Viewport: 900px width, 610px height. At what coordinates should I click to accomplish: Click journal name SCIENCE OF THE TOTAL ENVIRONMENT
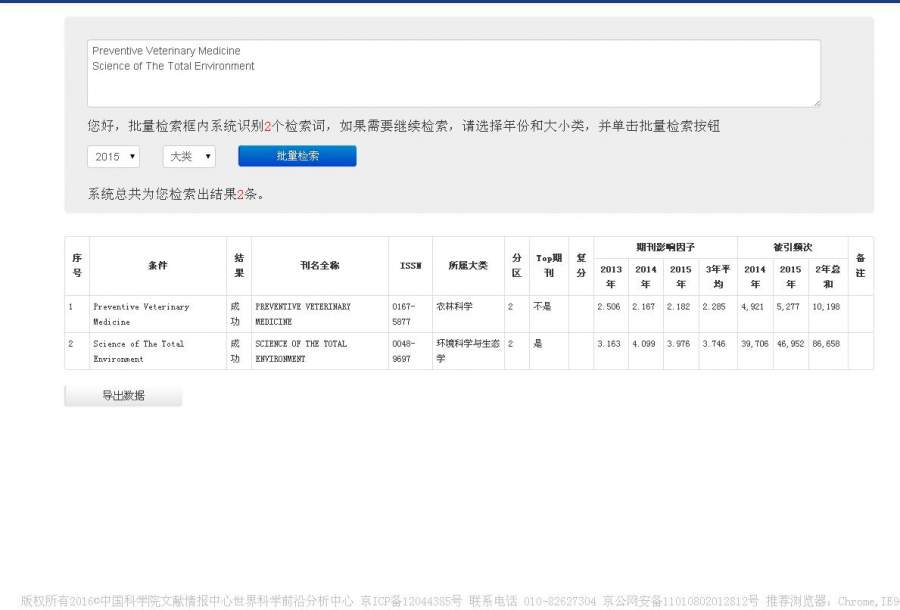click(x=301, y=351)
